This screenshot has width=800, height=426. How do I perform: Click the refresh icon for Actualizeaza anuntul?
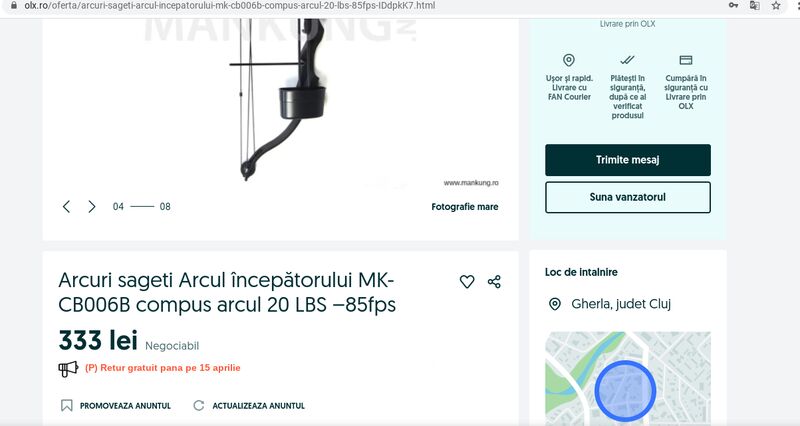tap(198, 406)
